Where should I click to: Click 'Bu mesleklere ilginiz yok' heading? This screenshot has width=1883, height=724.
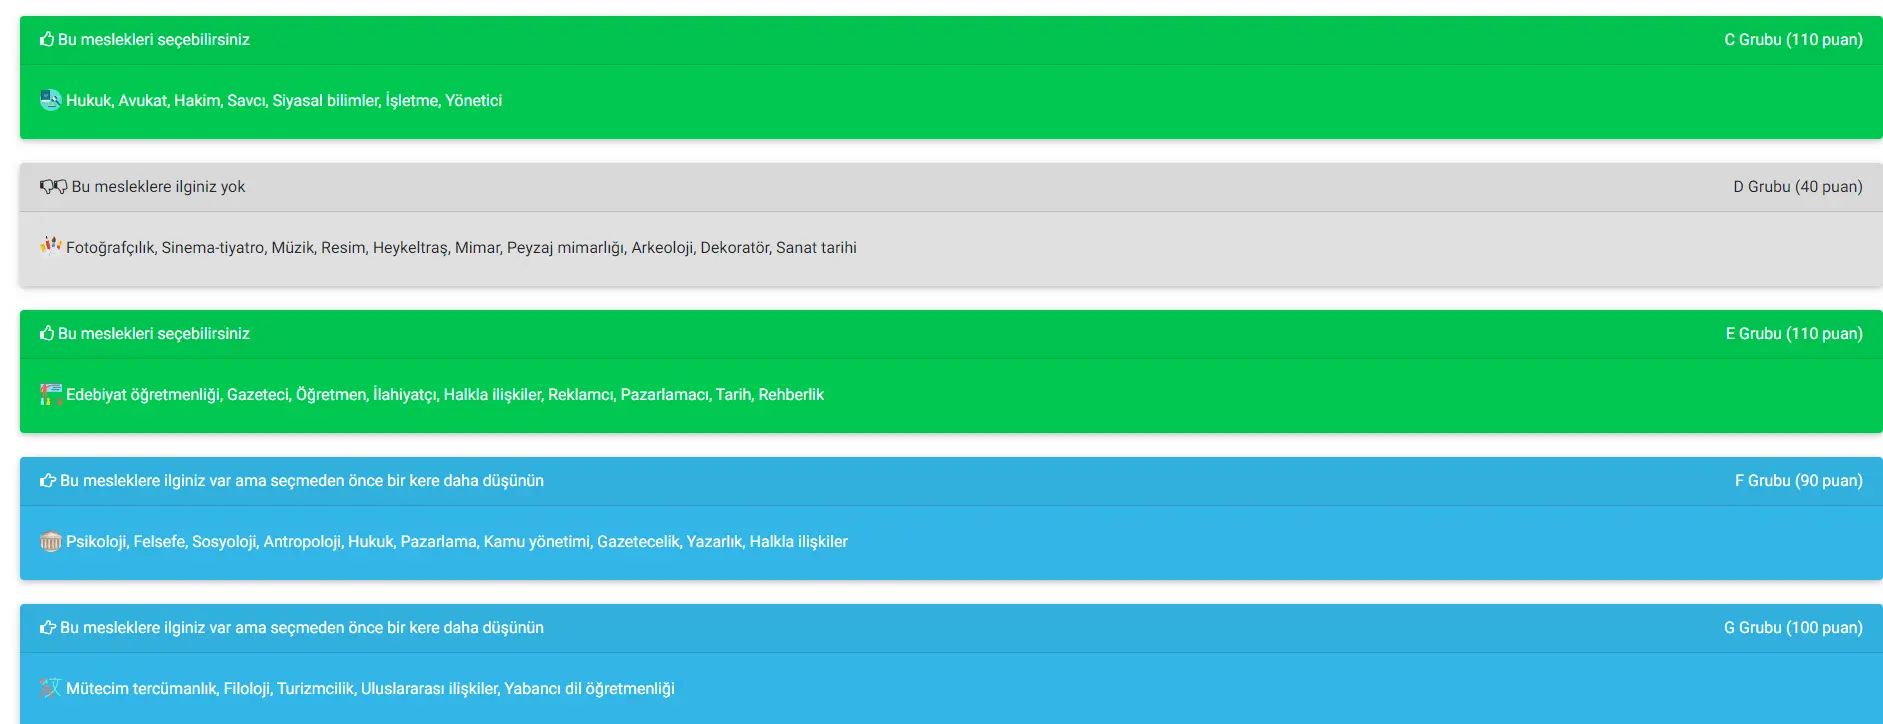point(158,187)
